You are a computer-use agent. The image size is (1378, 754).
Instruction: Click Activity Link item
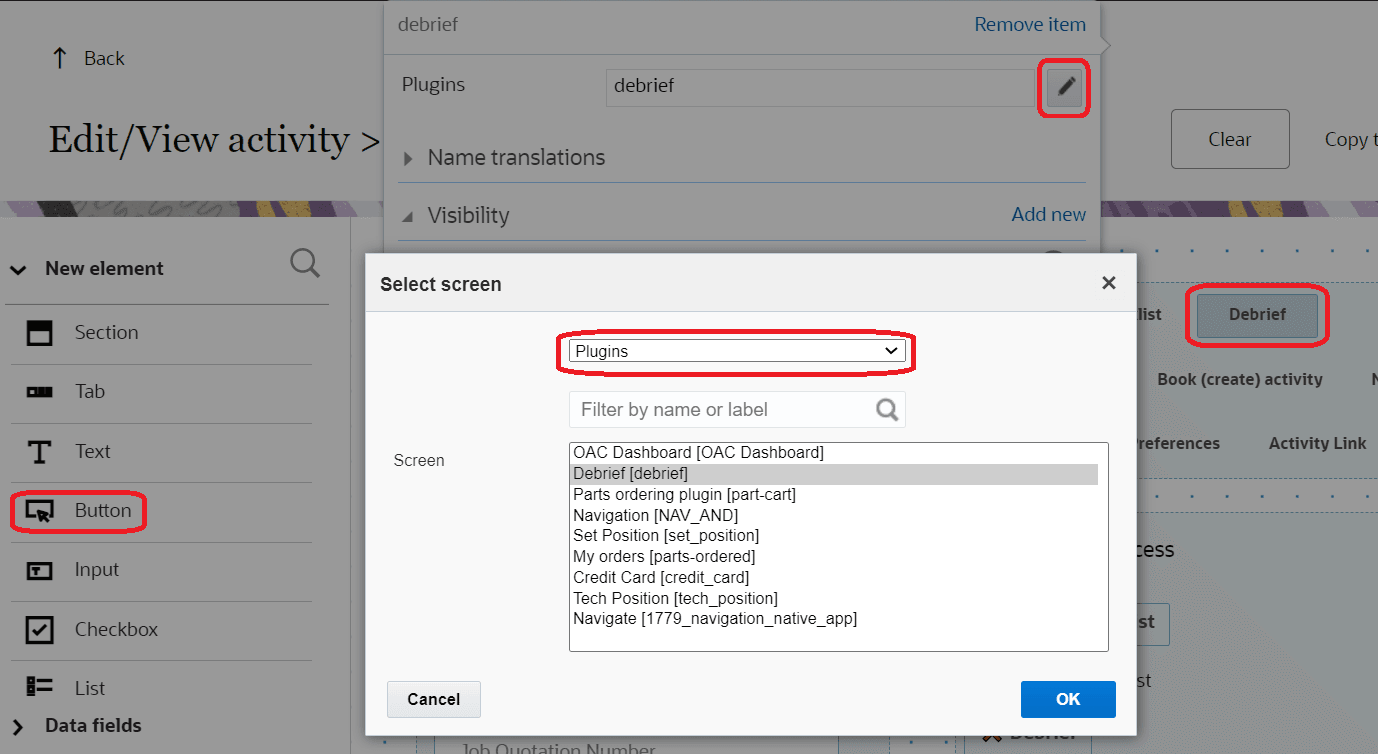pos(1317,444)
